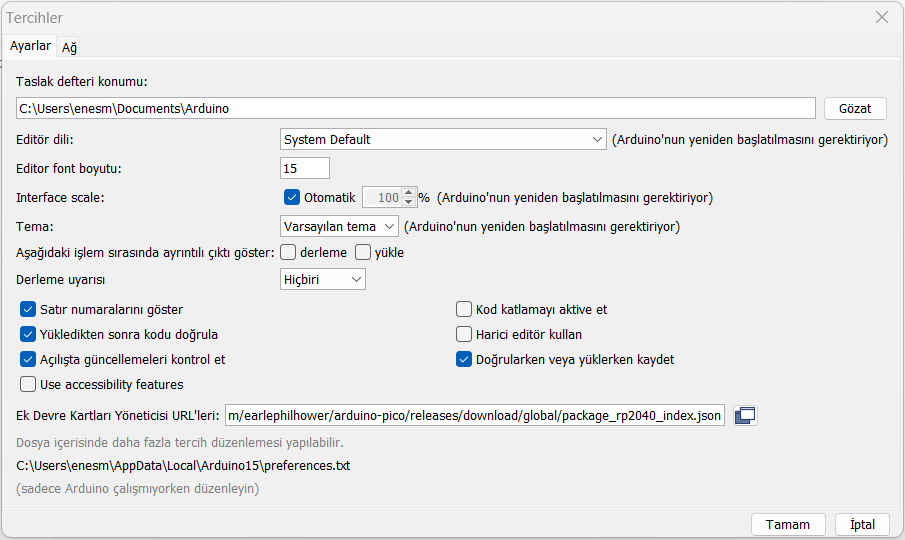This screenshot has width=905, height=540.
Task: Select the Ayarlar tab
Action: tap(30, 46)
